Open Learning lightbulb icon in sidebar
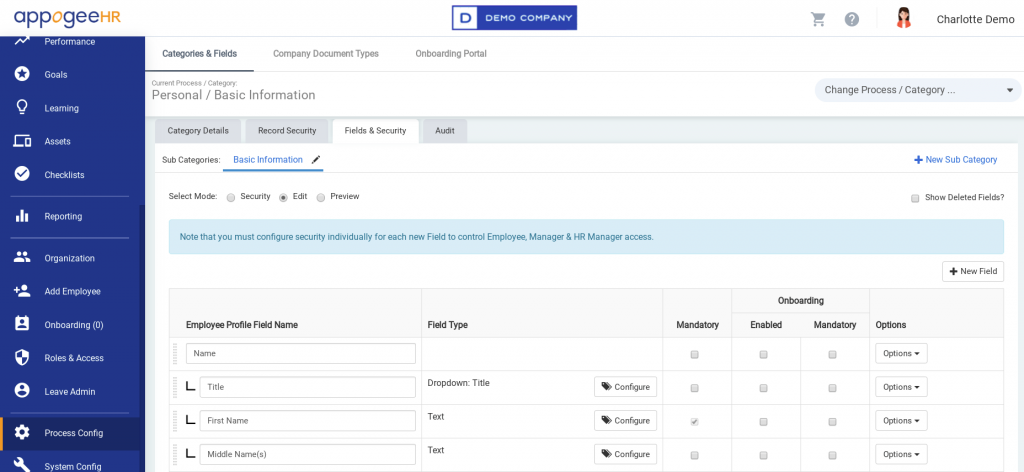Image resolution: width=1024 pixels, height=472 pixels. coord(22,108)
